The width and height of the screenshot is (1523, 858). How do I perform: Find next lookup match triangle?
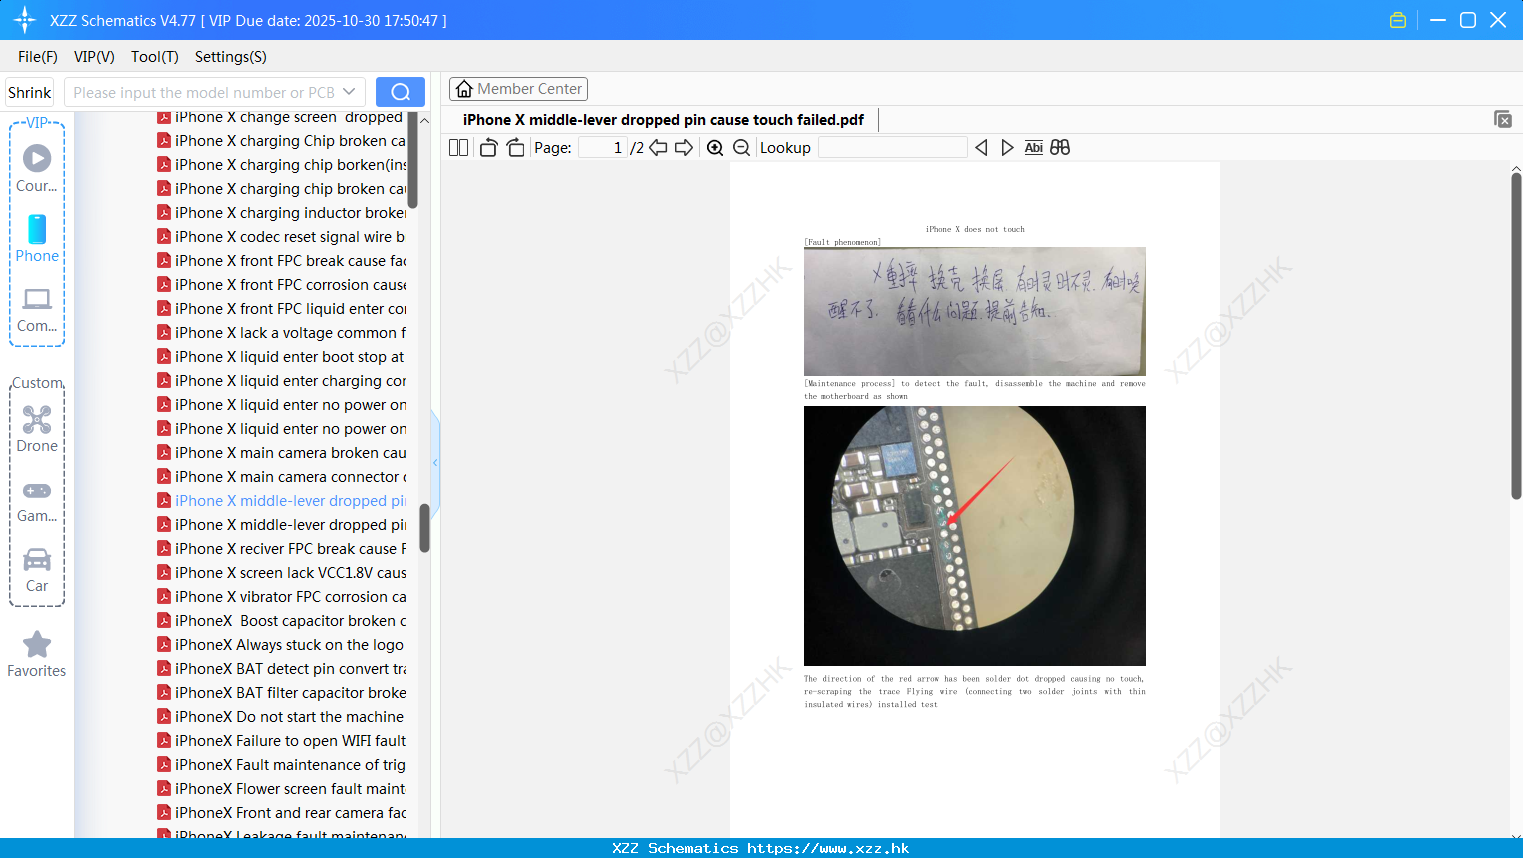pyautogui.click(x=1007, y=148)
